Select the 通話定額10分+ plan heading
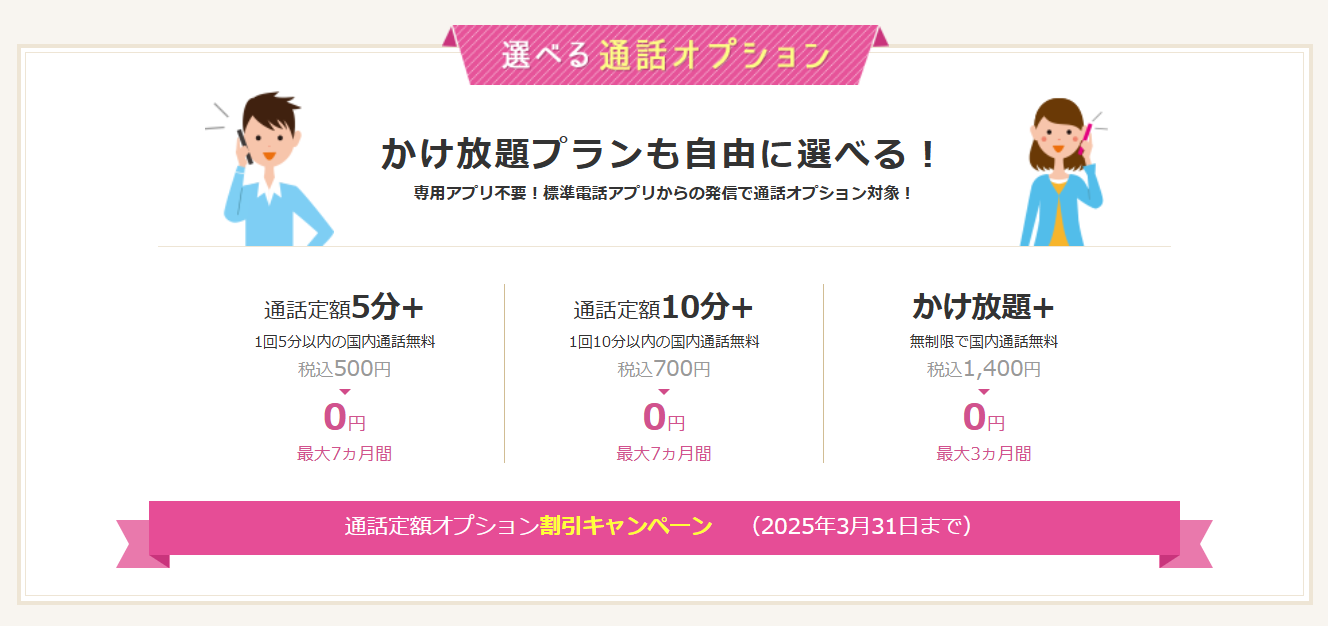Screen dimensions: 1328x626 pyautogui.click(x=664, y=306)
